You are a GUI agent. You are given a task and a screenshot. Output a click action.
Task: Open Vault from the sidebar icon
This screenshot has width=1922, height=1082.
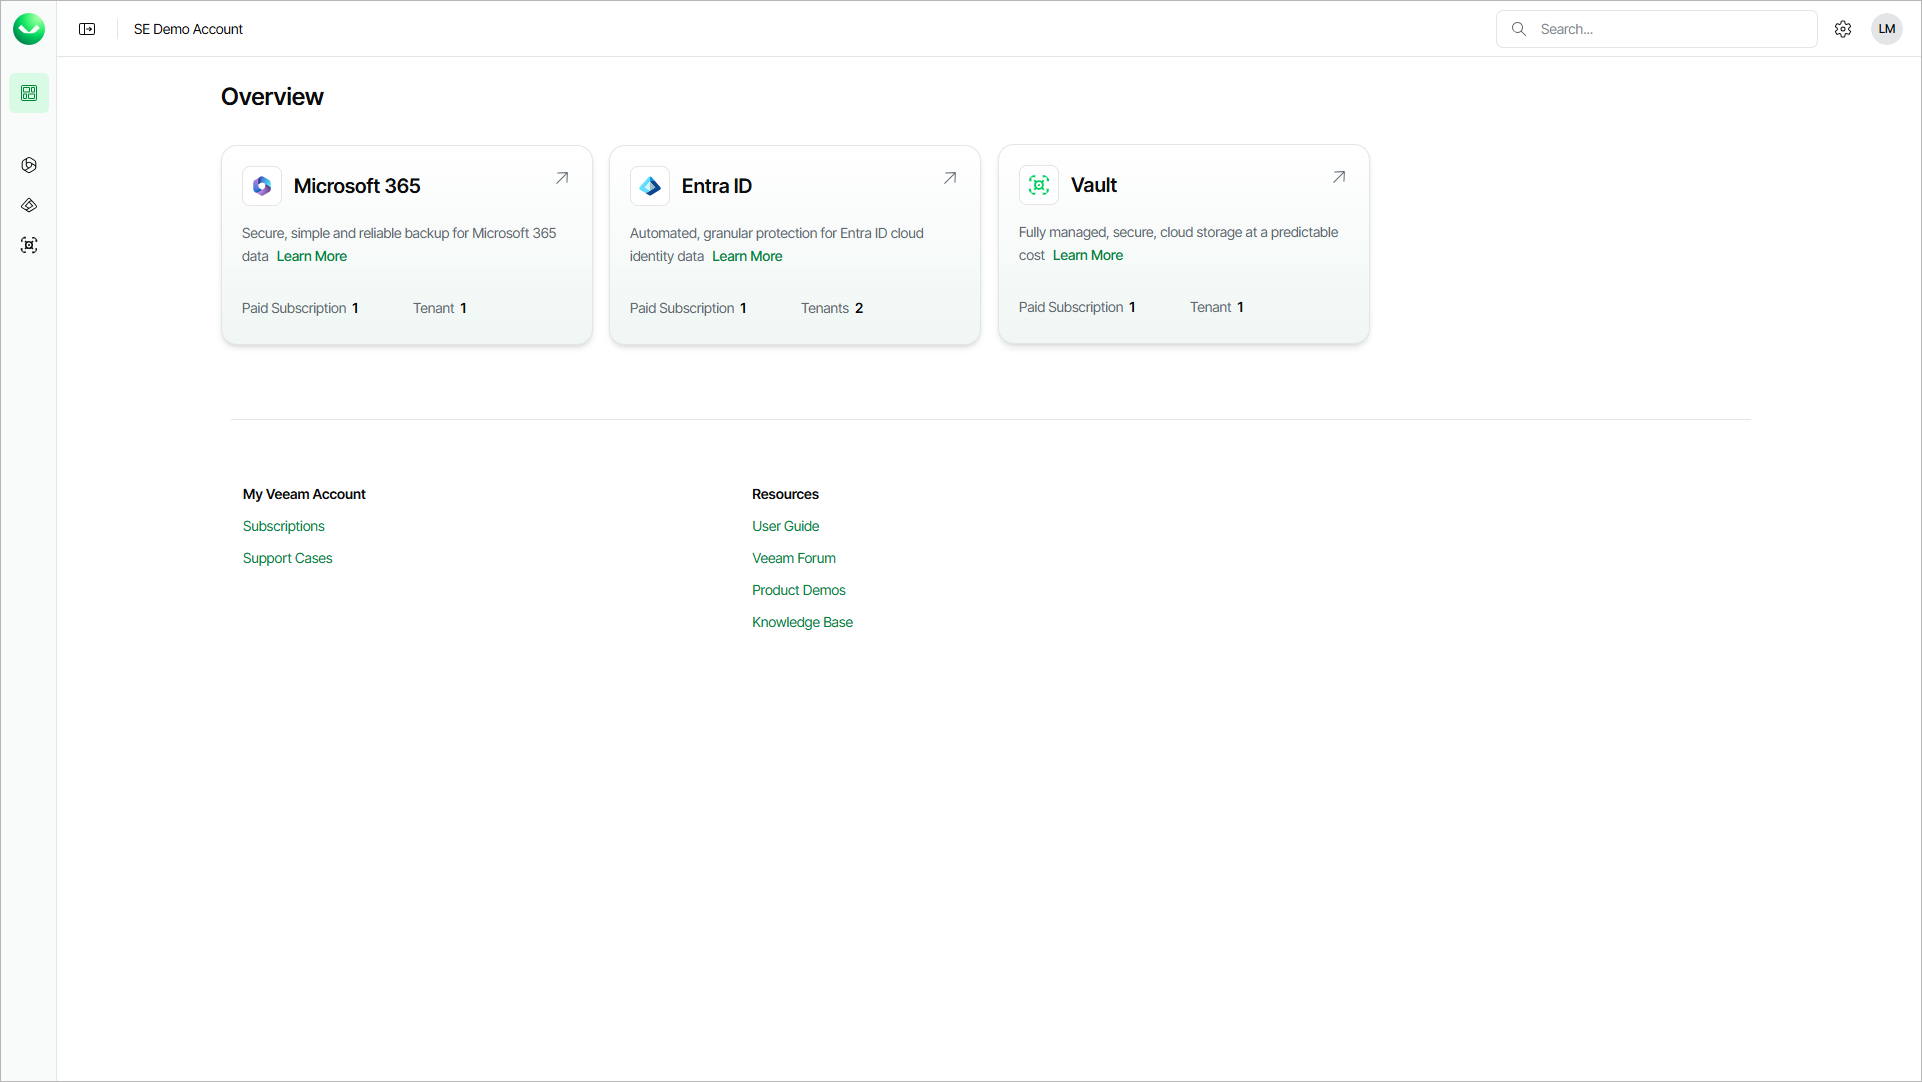pos(29,245)
